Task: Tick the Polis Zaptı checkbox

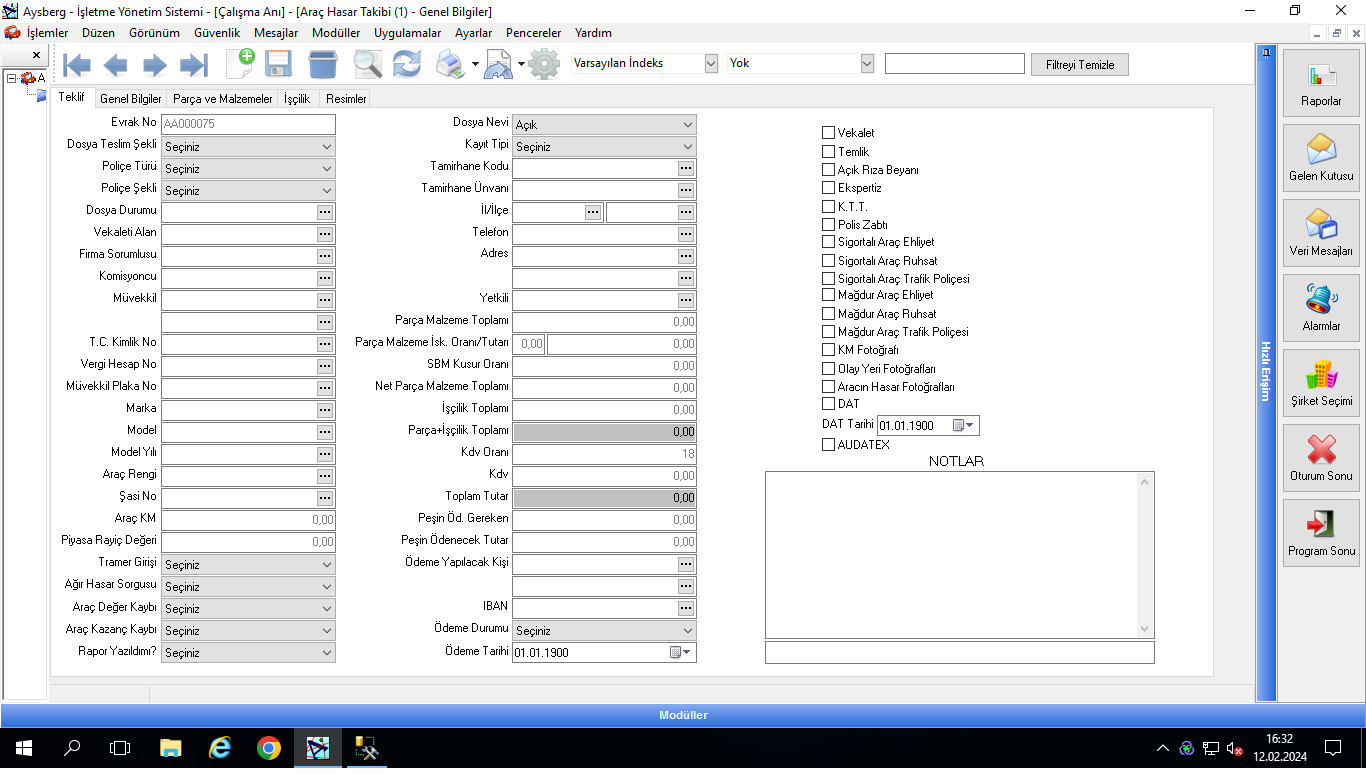Action: [x=828, y=225]
